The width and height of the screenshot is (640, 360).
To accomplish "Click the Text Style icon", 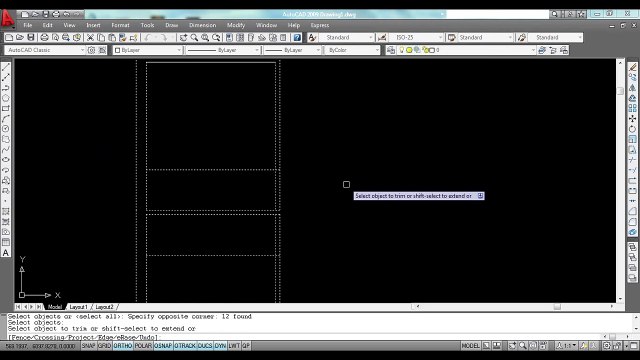I will [x=312, y=38].
